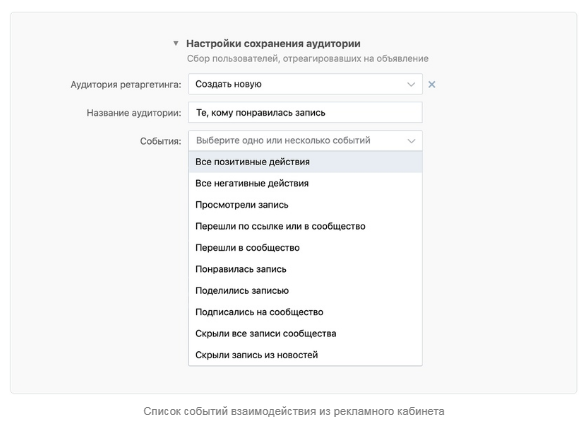Click the Настройки сохранения аудитории heading
587x424 pixels.
pyautogui.click(x=273, y=43)
